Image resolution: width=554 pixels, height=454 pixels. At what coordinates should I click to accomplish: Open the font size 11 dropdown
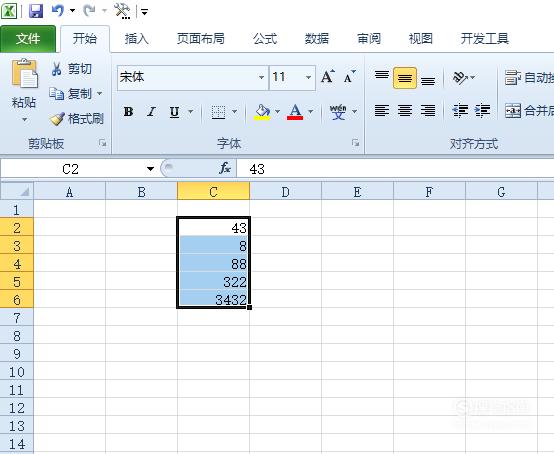tap(308, 77)
